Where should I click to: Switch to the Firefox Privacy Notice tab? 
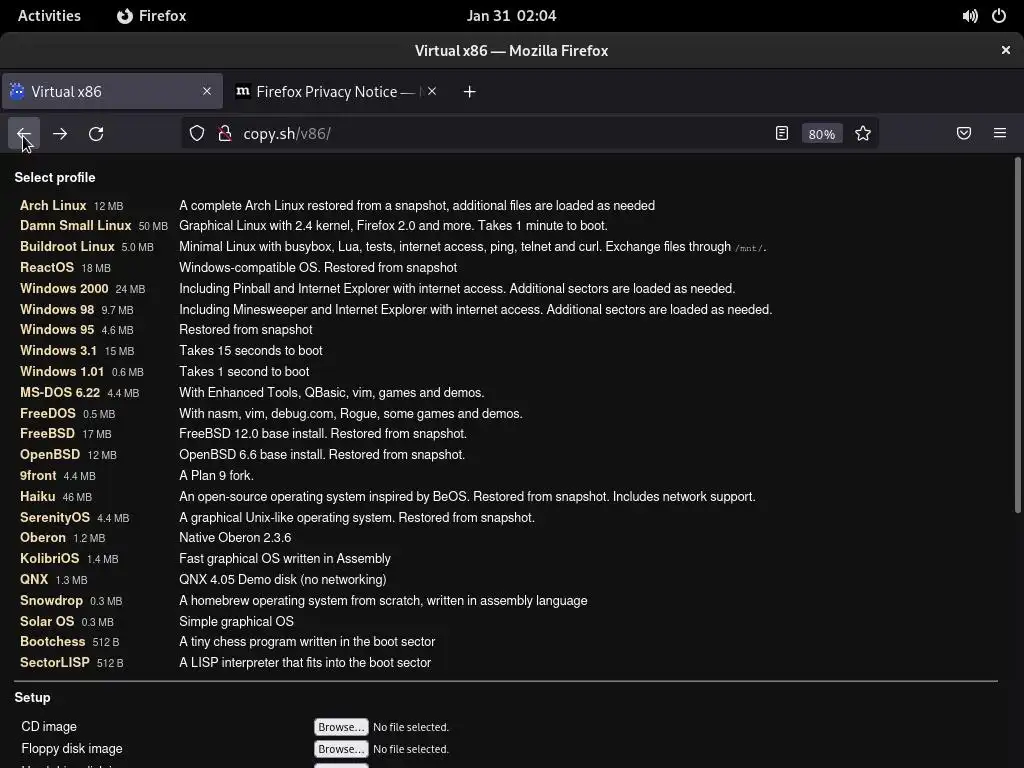336,91
